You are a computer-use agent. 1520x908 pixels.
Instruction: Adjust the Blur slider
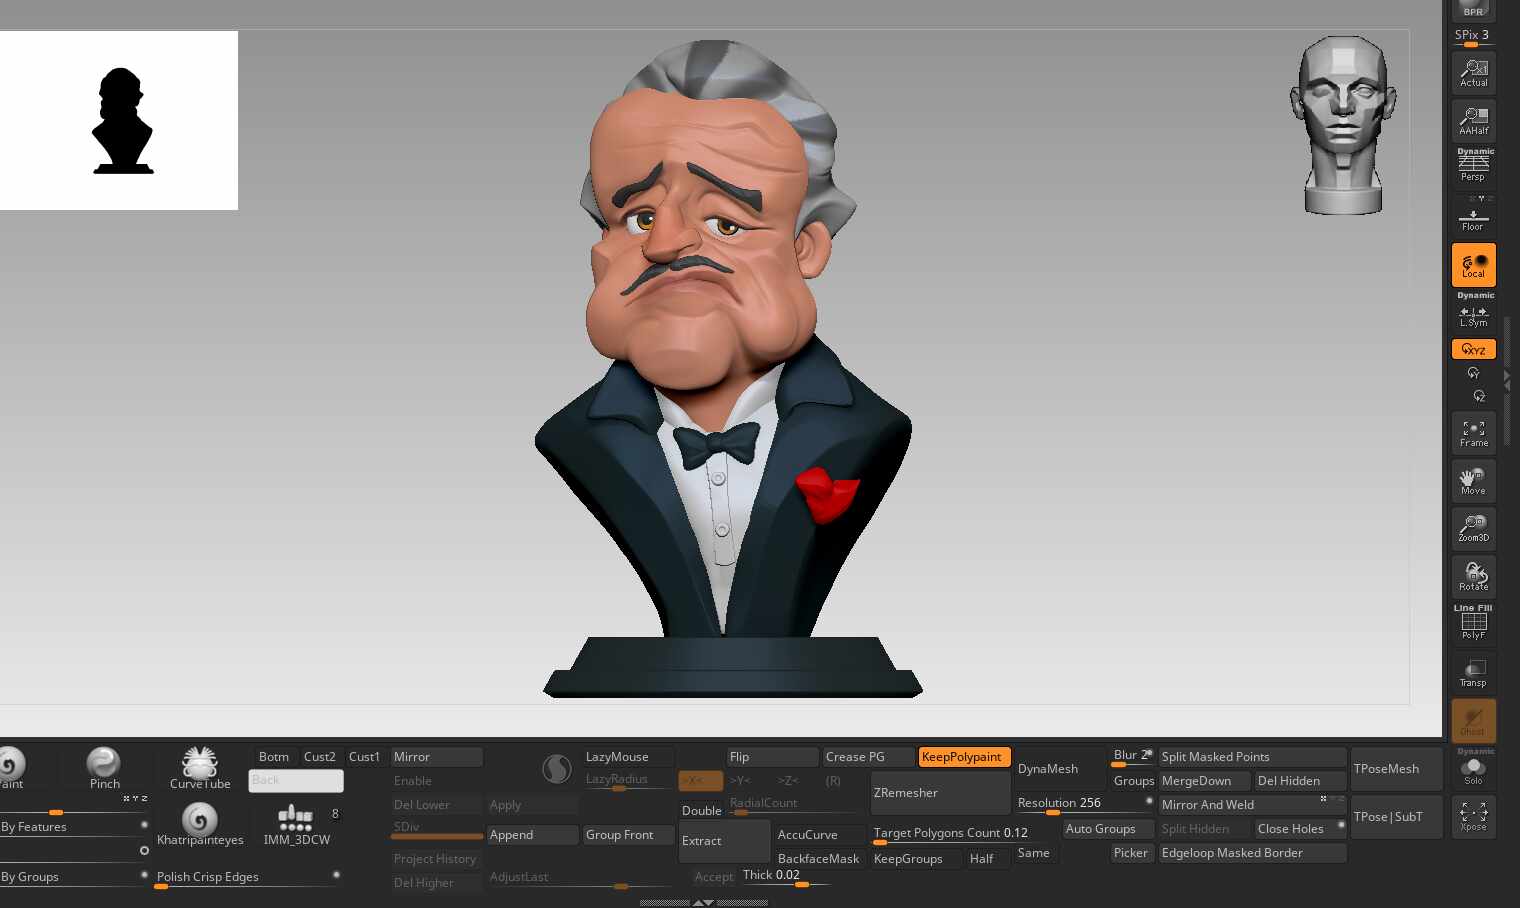coord(1132,756)
